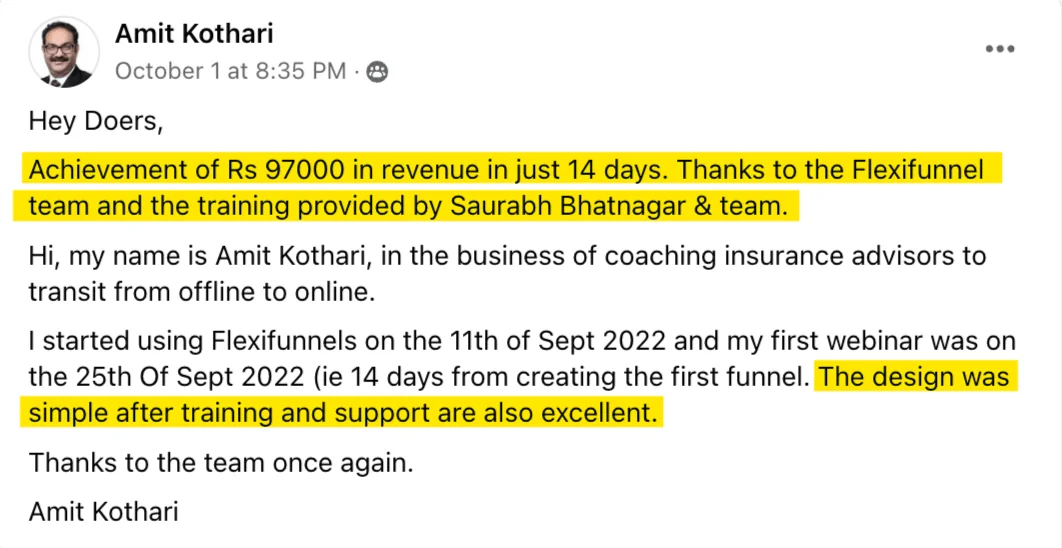Click the "Hey Doers," greeting line

95,122
